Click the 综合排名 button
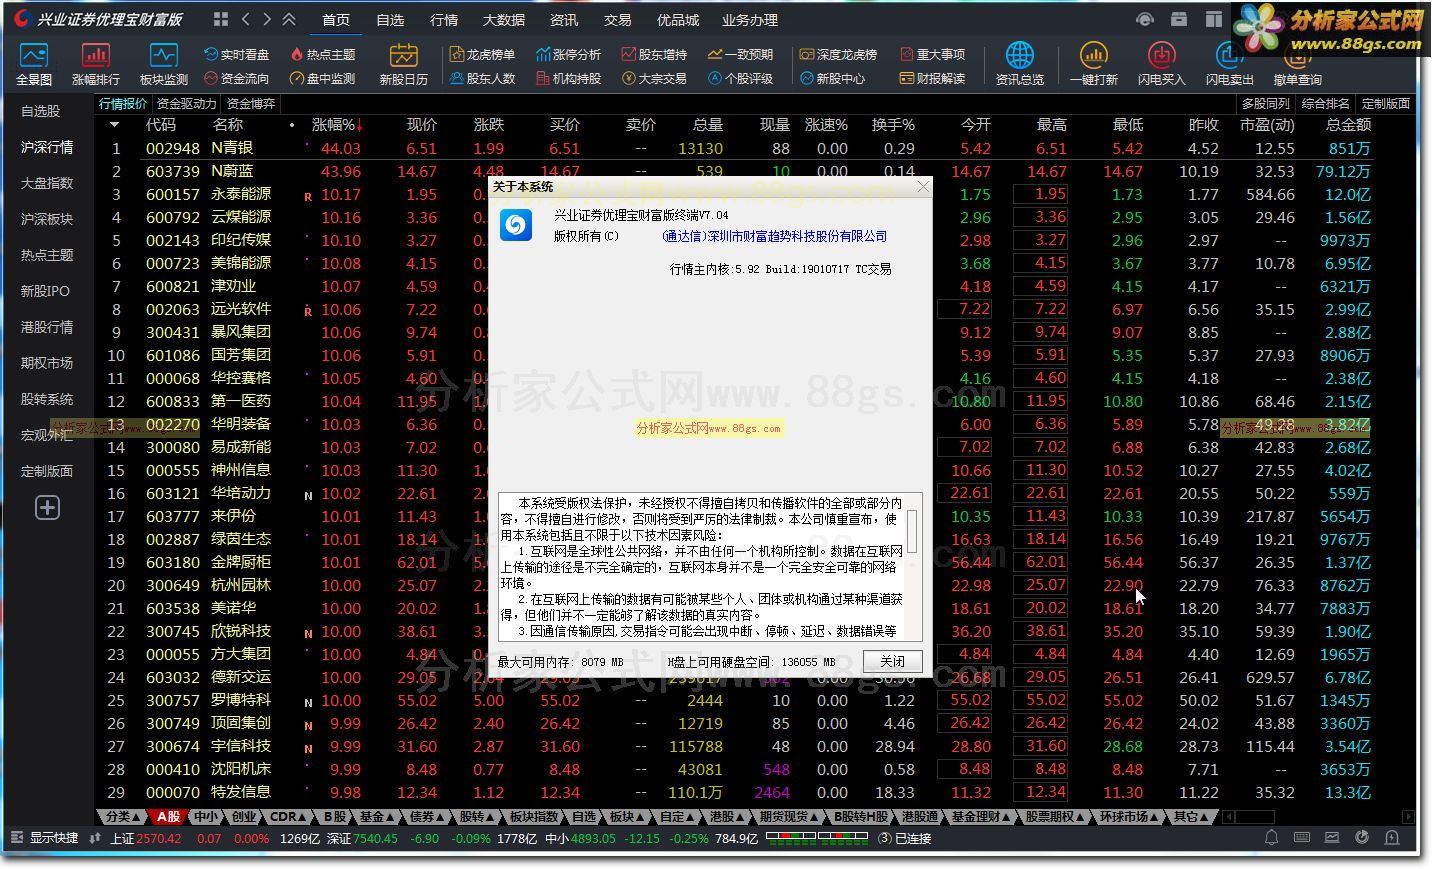 click(1326, 104)
